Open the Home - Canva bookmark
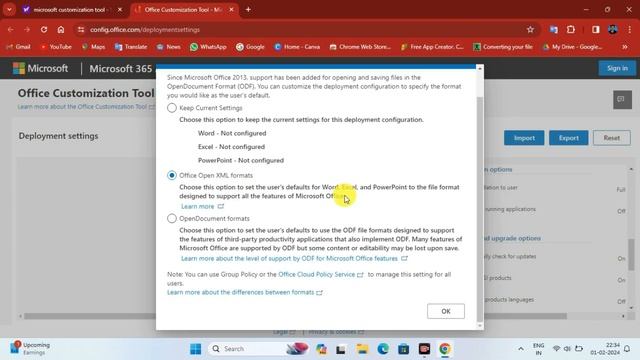This screenshot has width=640, height=360. tap(297, 47)
